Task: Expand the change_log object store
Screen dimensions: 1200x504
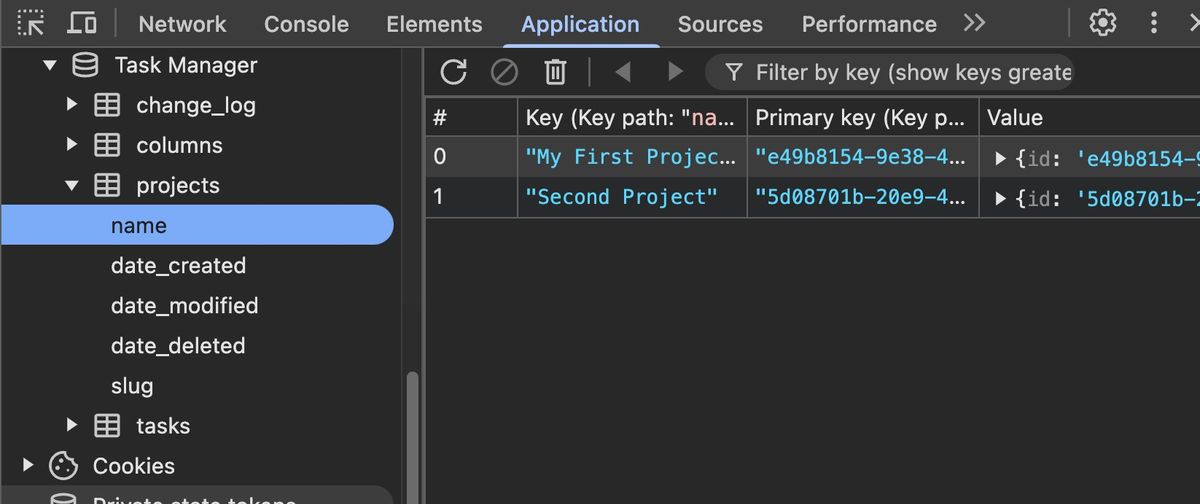Action: pyautogui.click(x=72, y=104)
